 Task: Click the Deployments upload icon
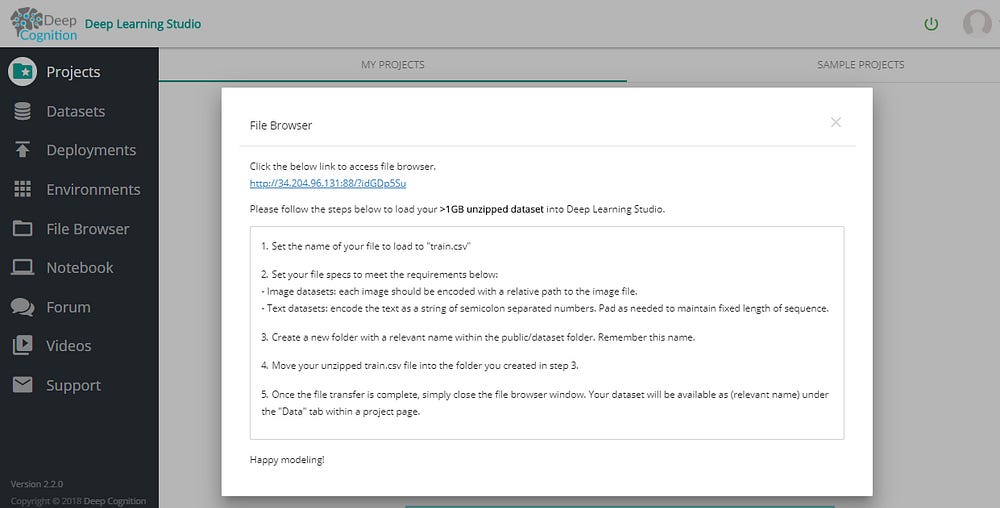pos(22,150)
